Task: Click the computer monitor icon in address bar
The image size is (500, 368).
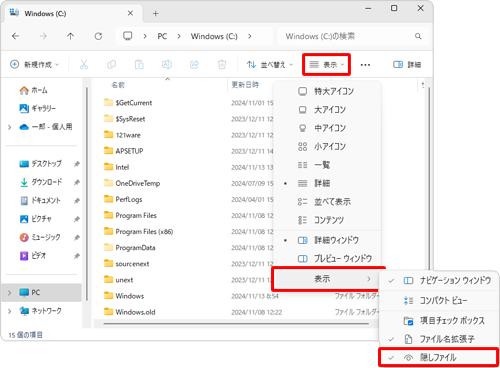Action: pos(128,36)
